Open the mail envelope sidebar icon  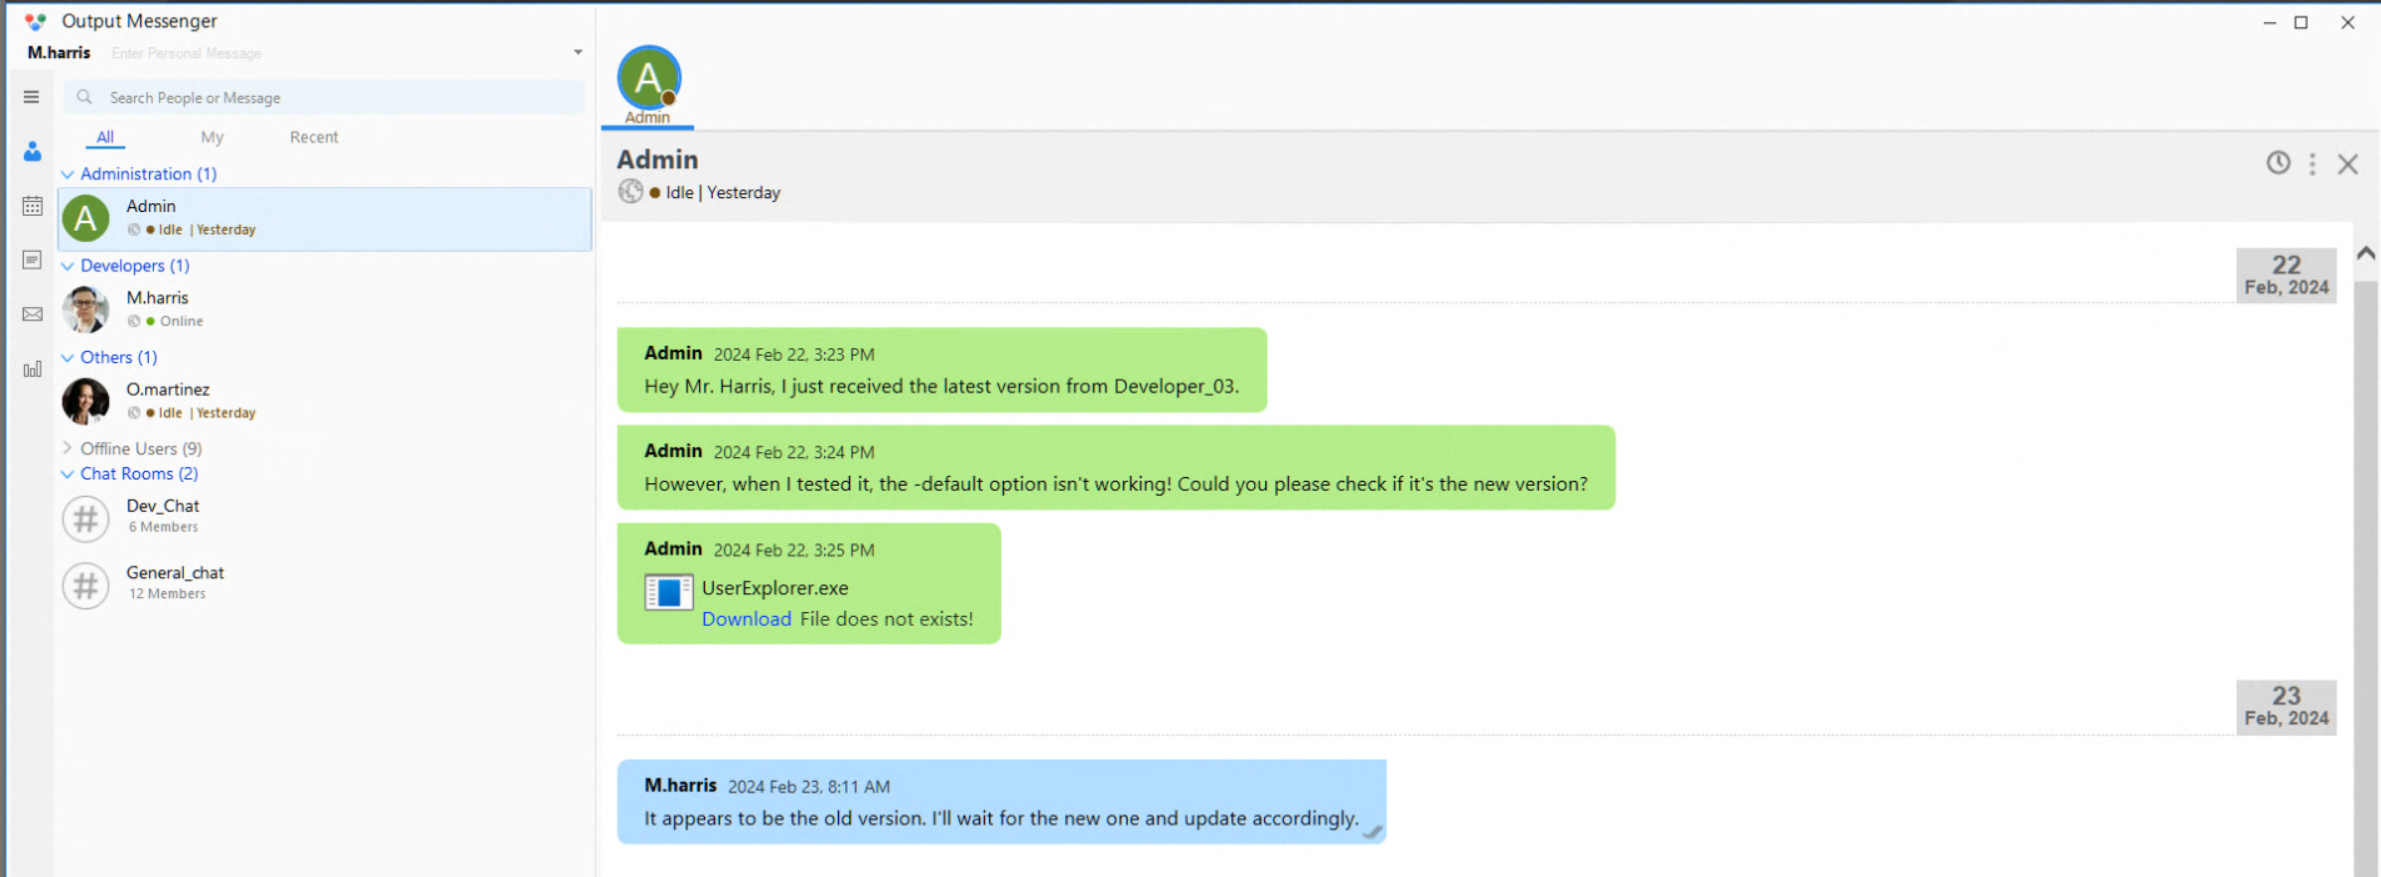coord(32,315)
